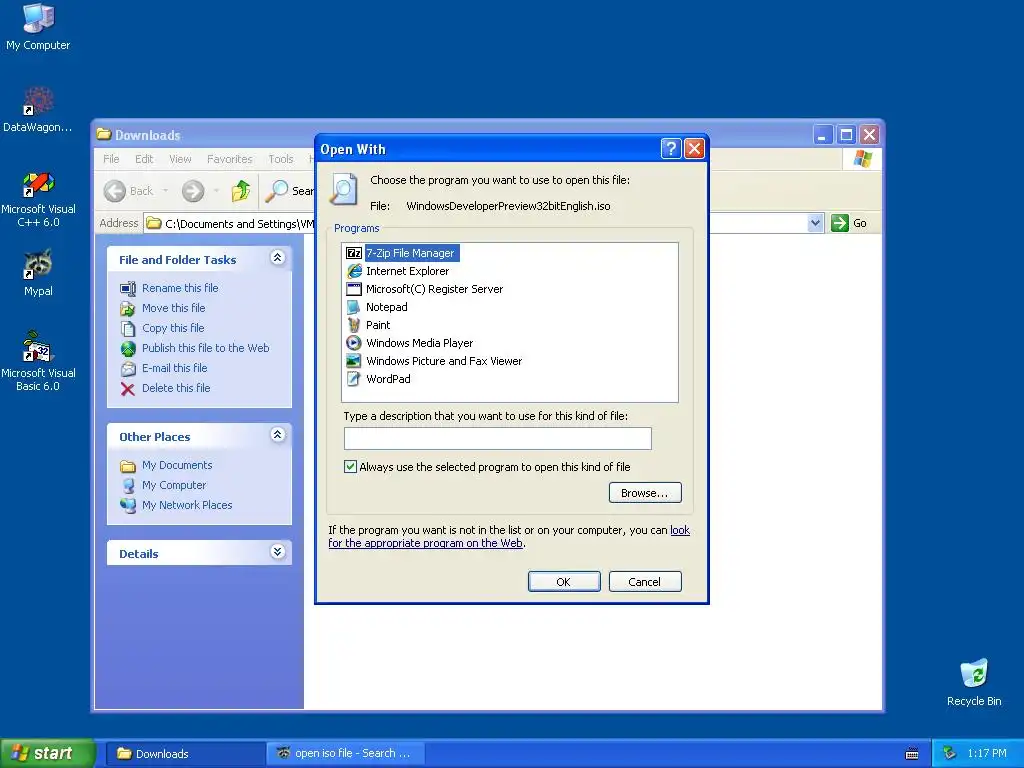Click the taskbar clock 1:17 PM
This screenshot has width=1024, height=768.
point(987,753)
